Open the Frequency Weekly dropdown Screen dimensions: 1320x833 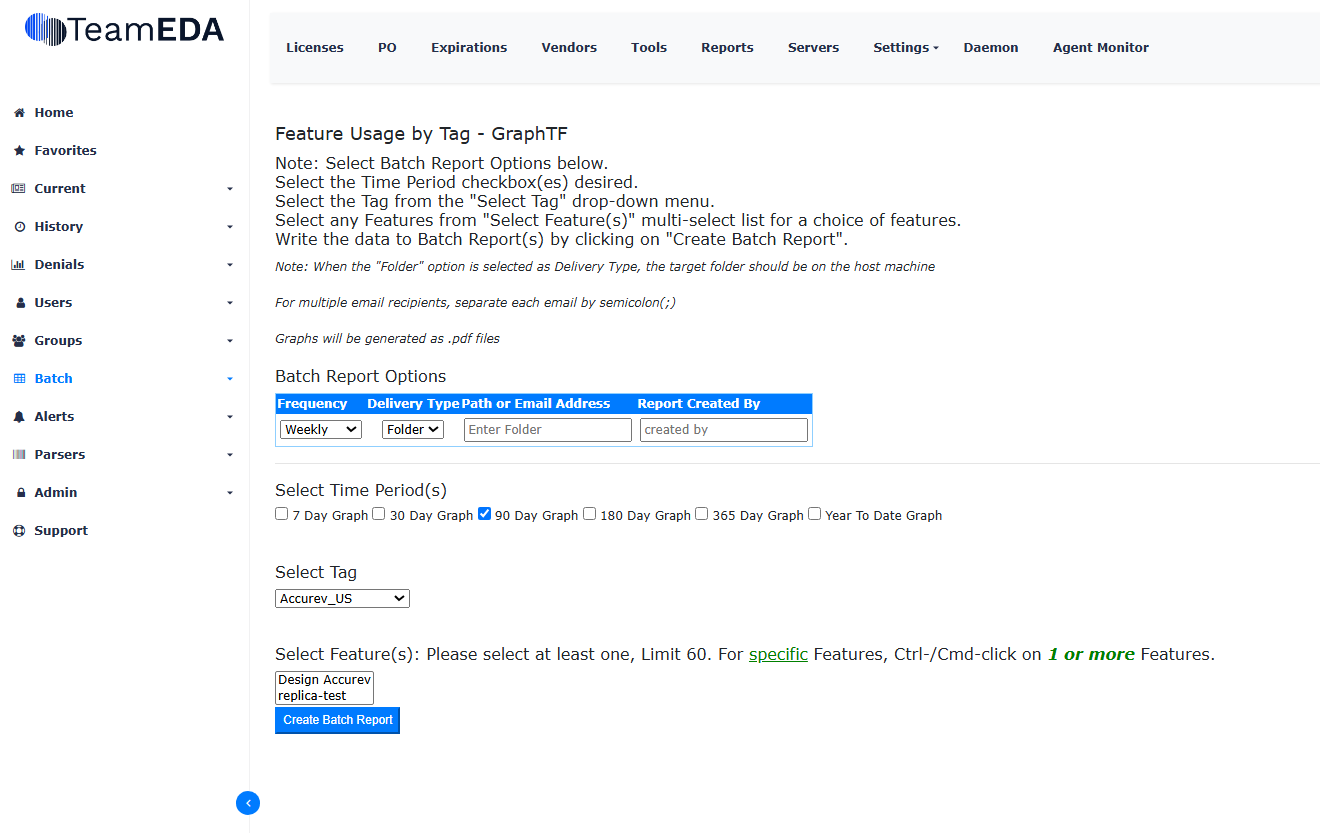pyautogui.click(x=321, y=429)
